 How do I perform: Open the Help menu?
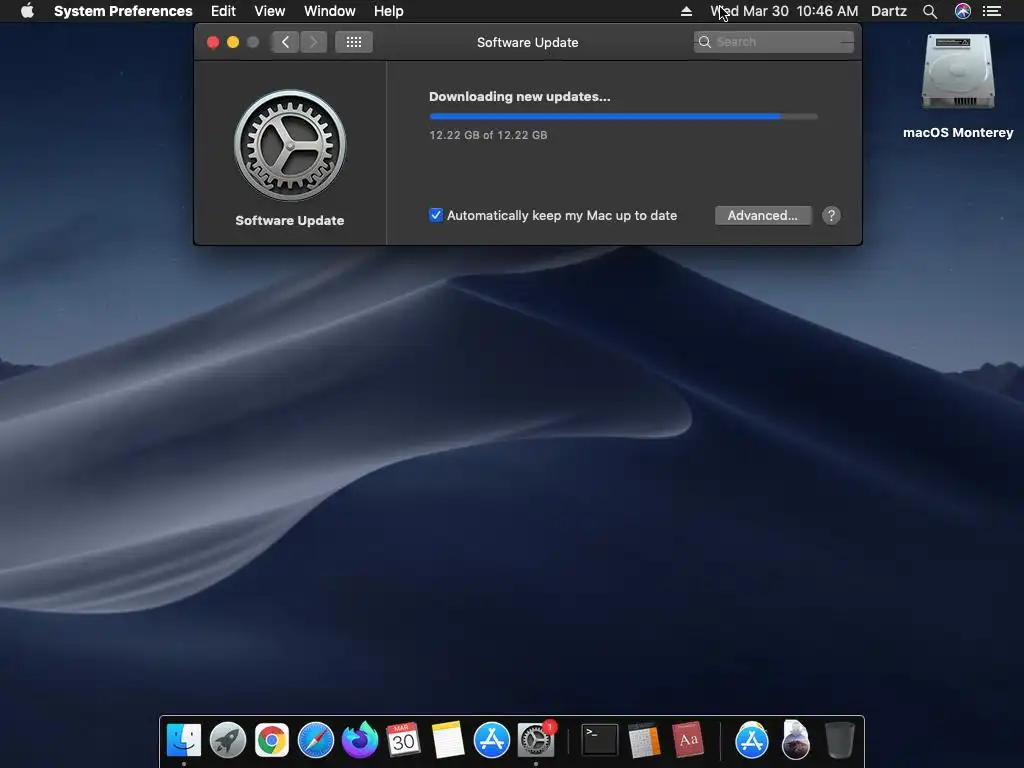coord(389,11)
